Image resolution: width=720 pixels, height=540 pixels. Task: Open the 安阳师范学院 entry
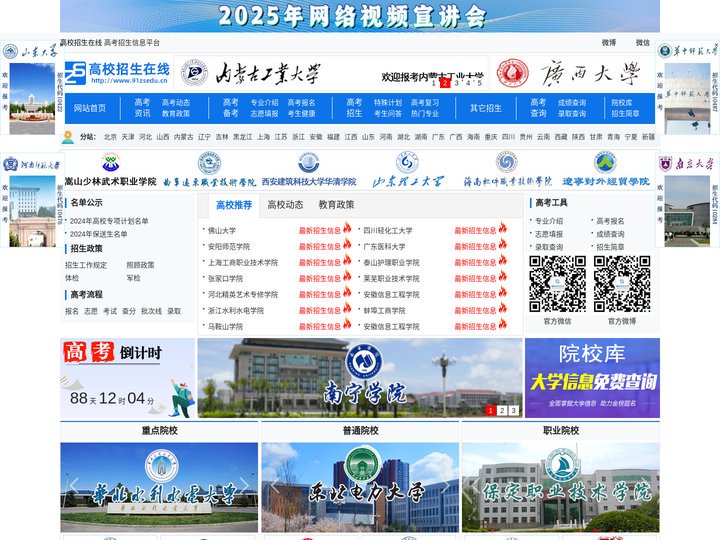tap(229, 247)
